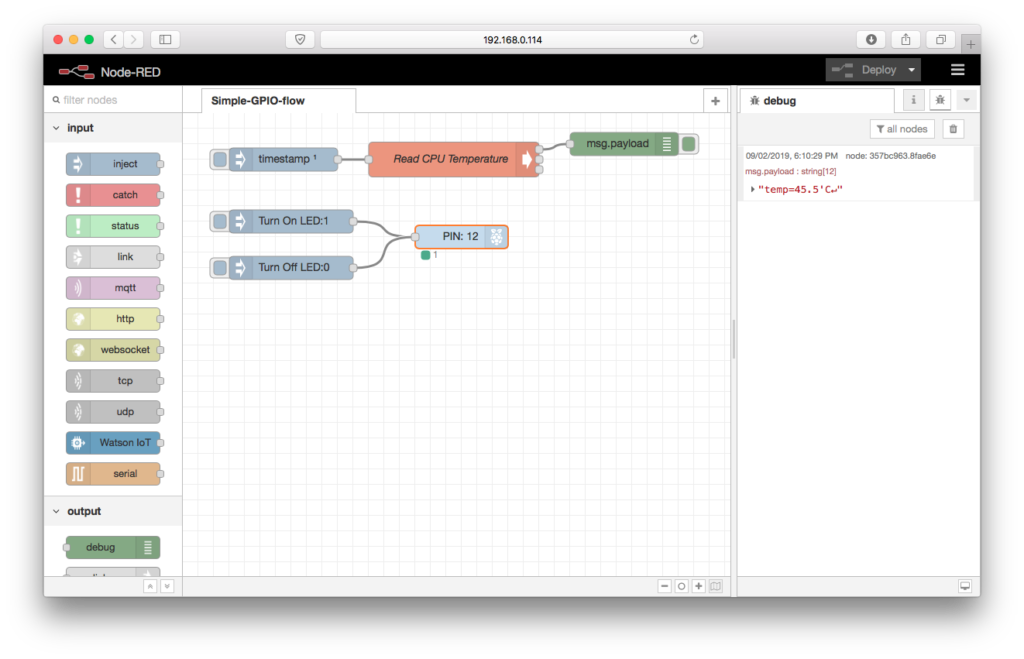This screenshot has width=1024, height=659.
Task: Select the inject node in the palette
Action: 113,164
